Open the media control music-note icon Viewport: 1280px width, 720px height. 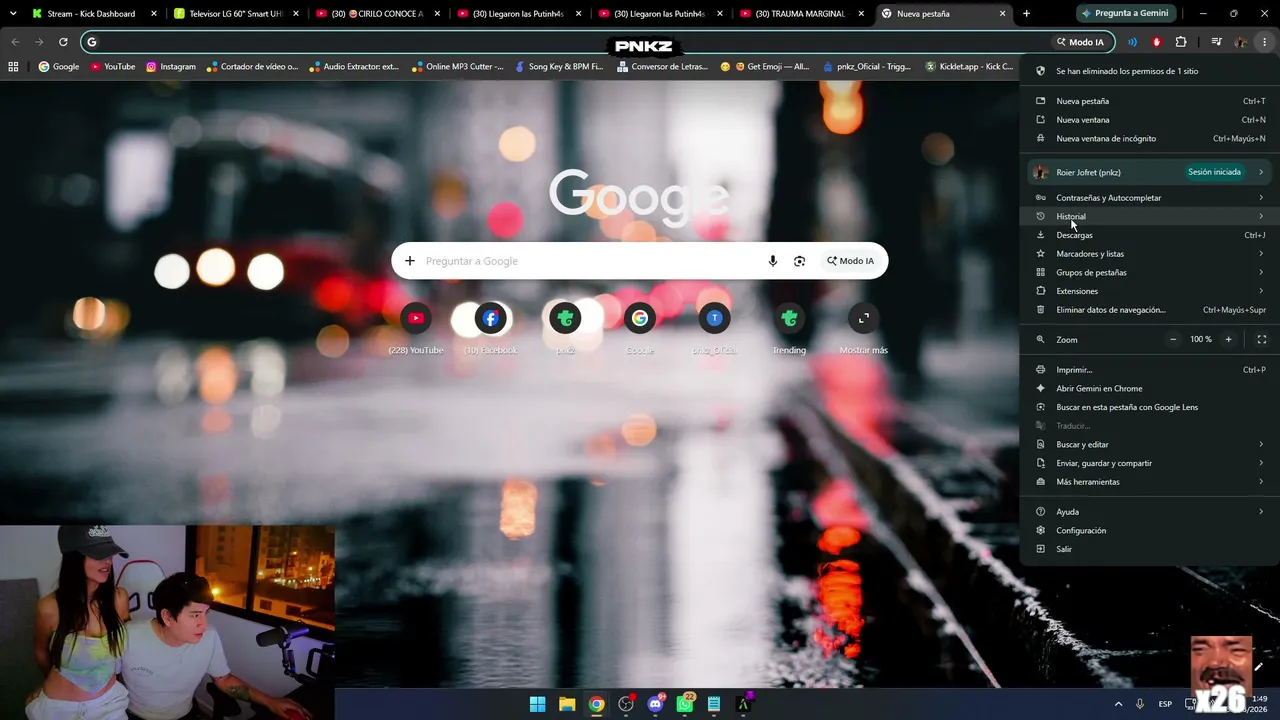pyautogui.click(x=1216, y=42)
